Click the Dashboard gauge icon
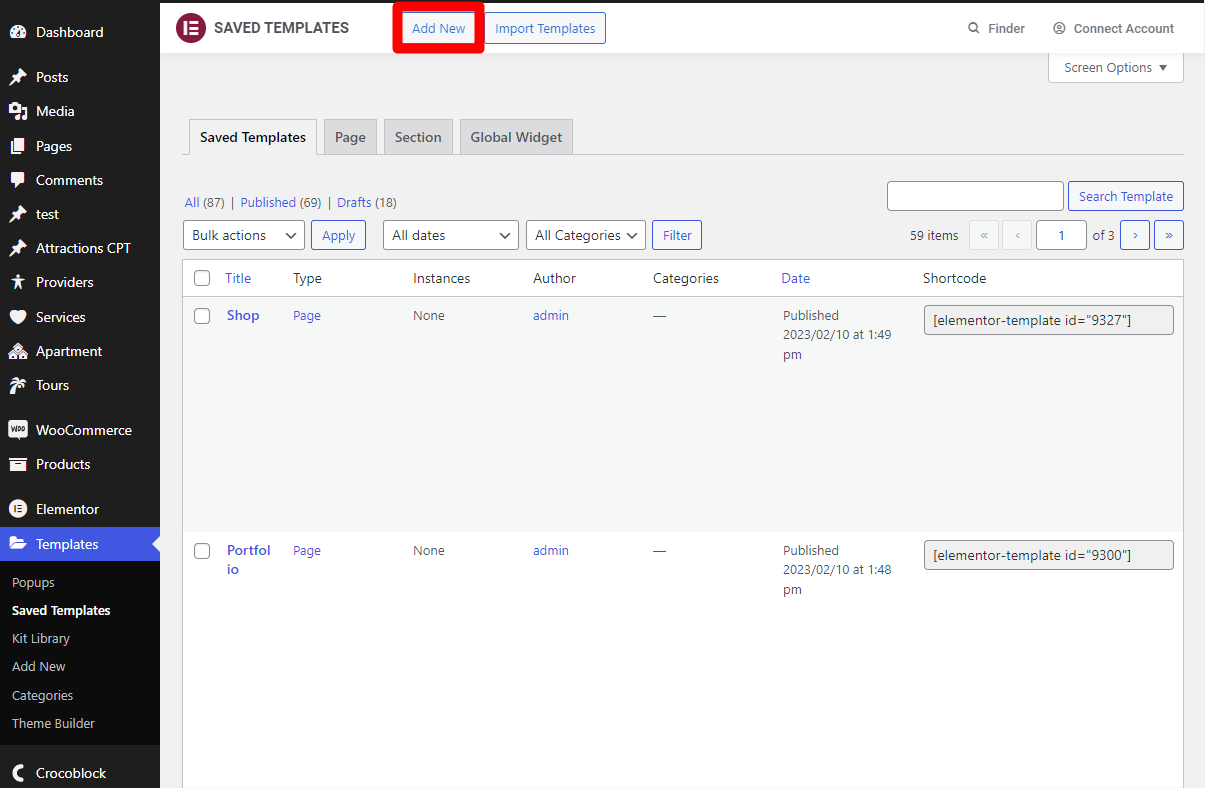The width and height of the screenshot is (1205, 788). [18, 32]
